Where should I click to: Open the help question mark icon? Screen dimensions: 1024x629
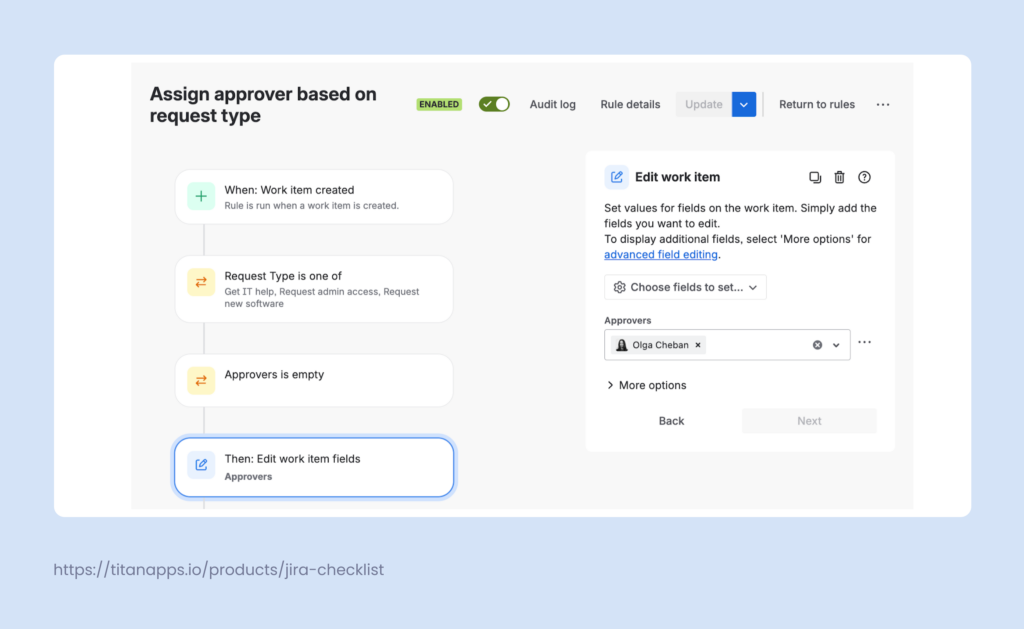point(864,177)
